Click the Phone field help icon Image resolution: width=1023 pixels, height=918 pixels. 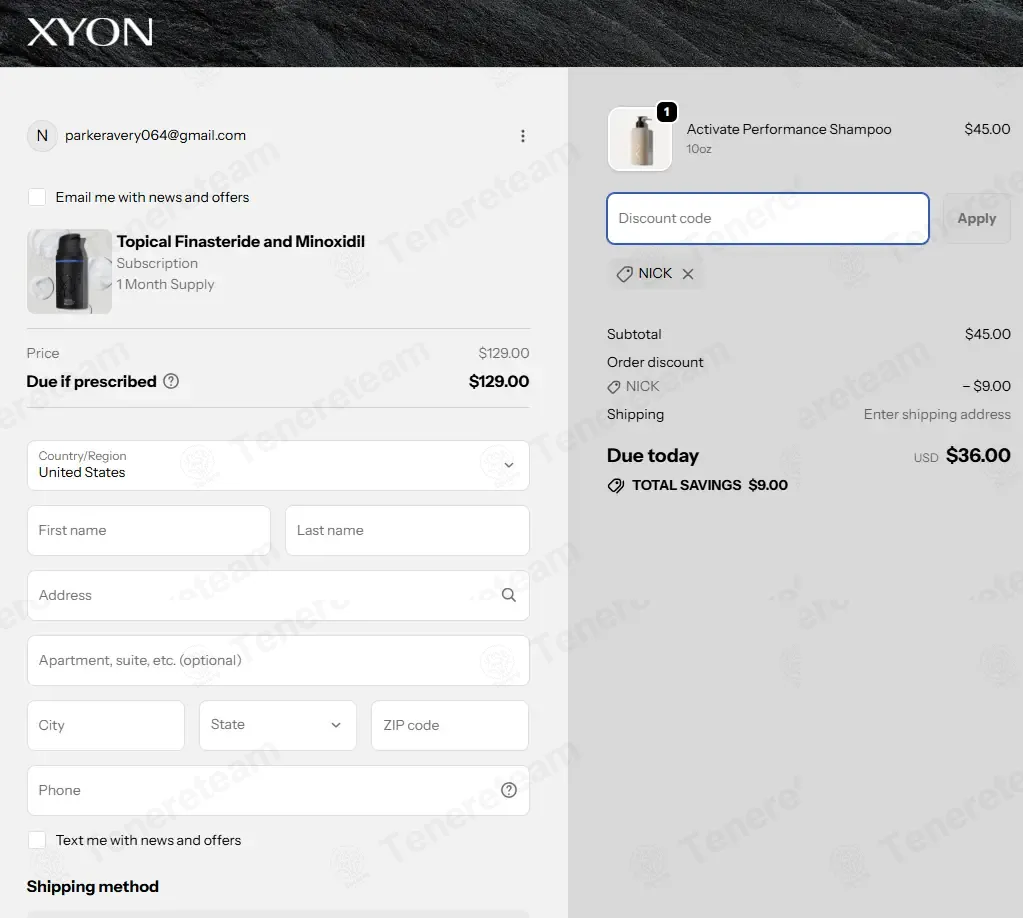click(509, 790)
